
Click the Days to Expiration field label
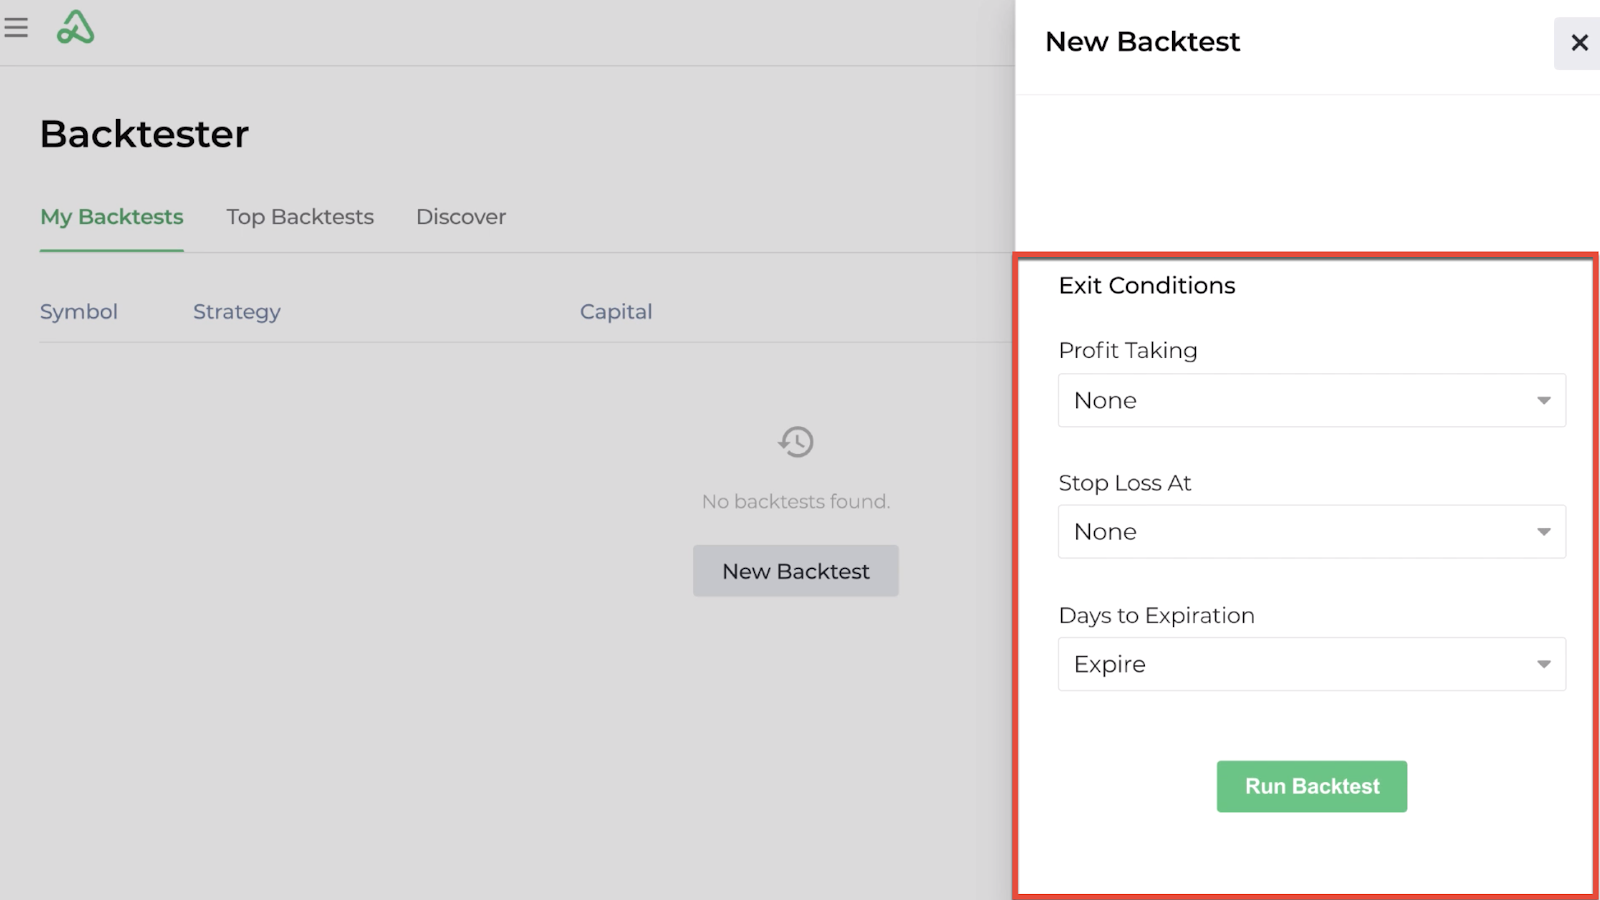[1156, 616]
